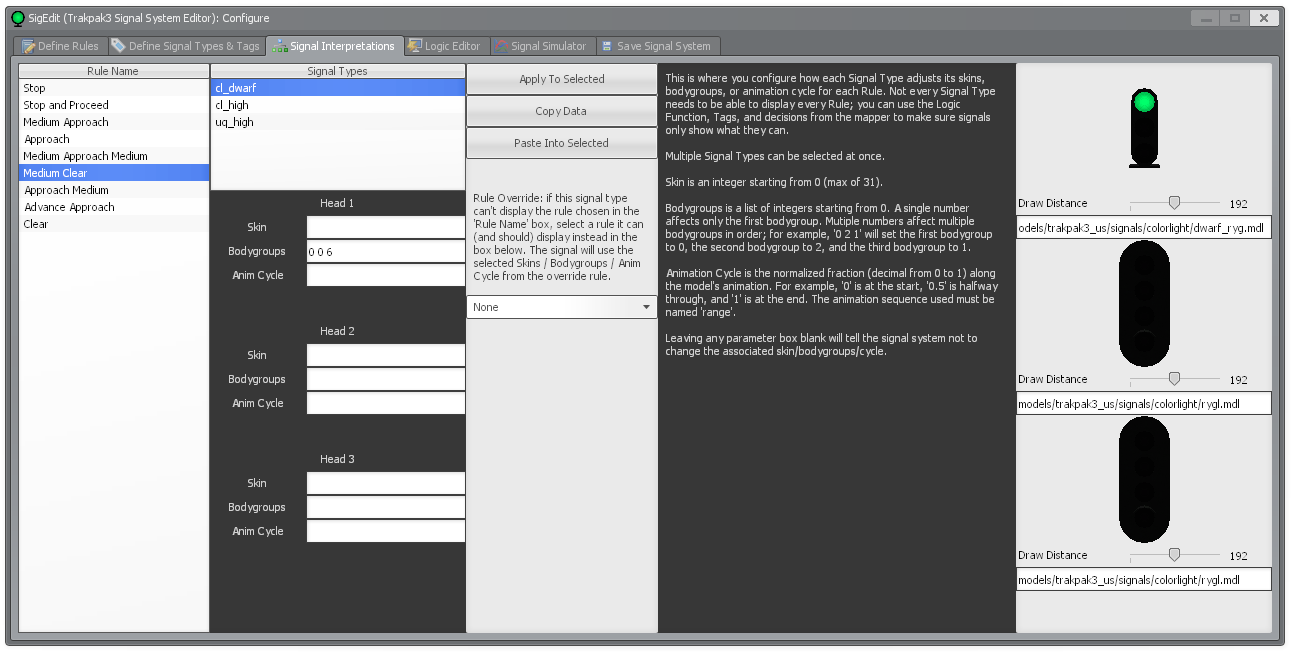Adjust the dwarf signal Draw Distance slider
Viewport: 1291px width, 652px height.
(1174, 203)
